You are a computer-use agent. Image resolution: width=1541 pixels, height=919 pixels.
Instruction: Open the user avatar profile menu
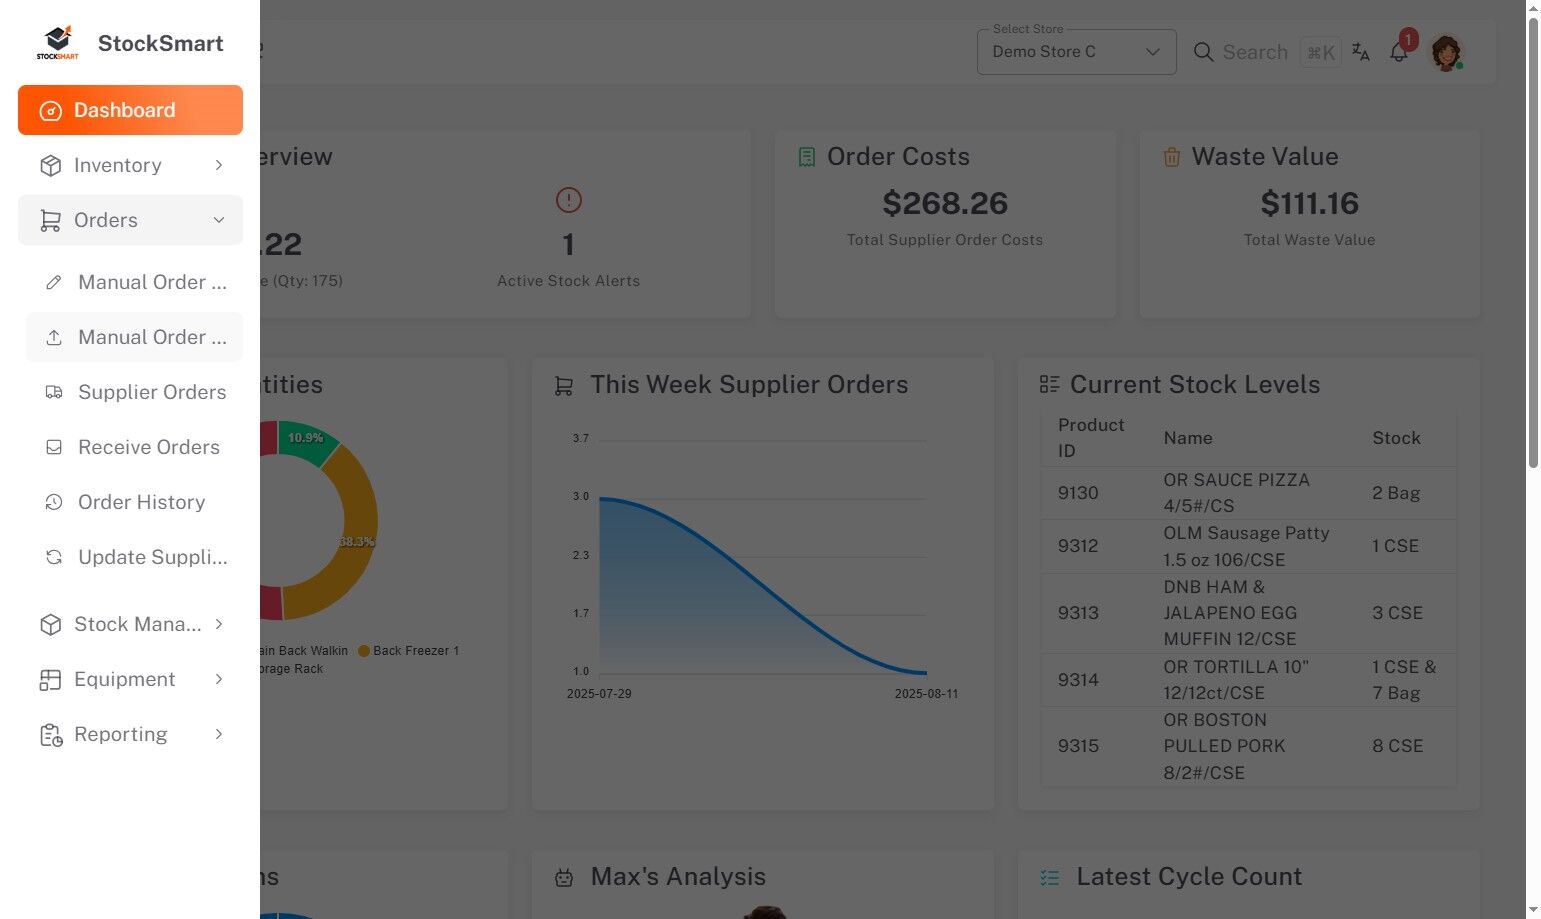pos(1446,52)
